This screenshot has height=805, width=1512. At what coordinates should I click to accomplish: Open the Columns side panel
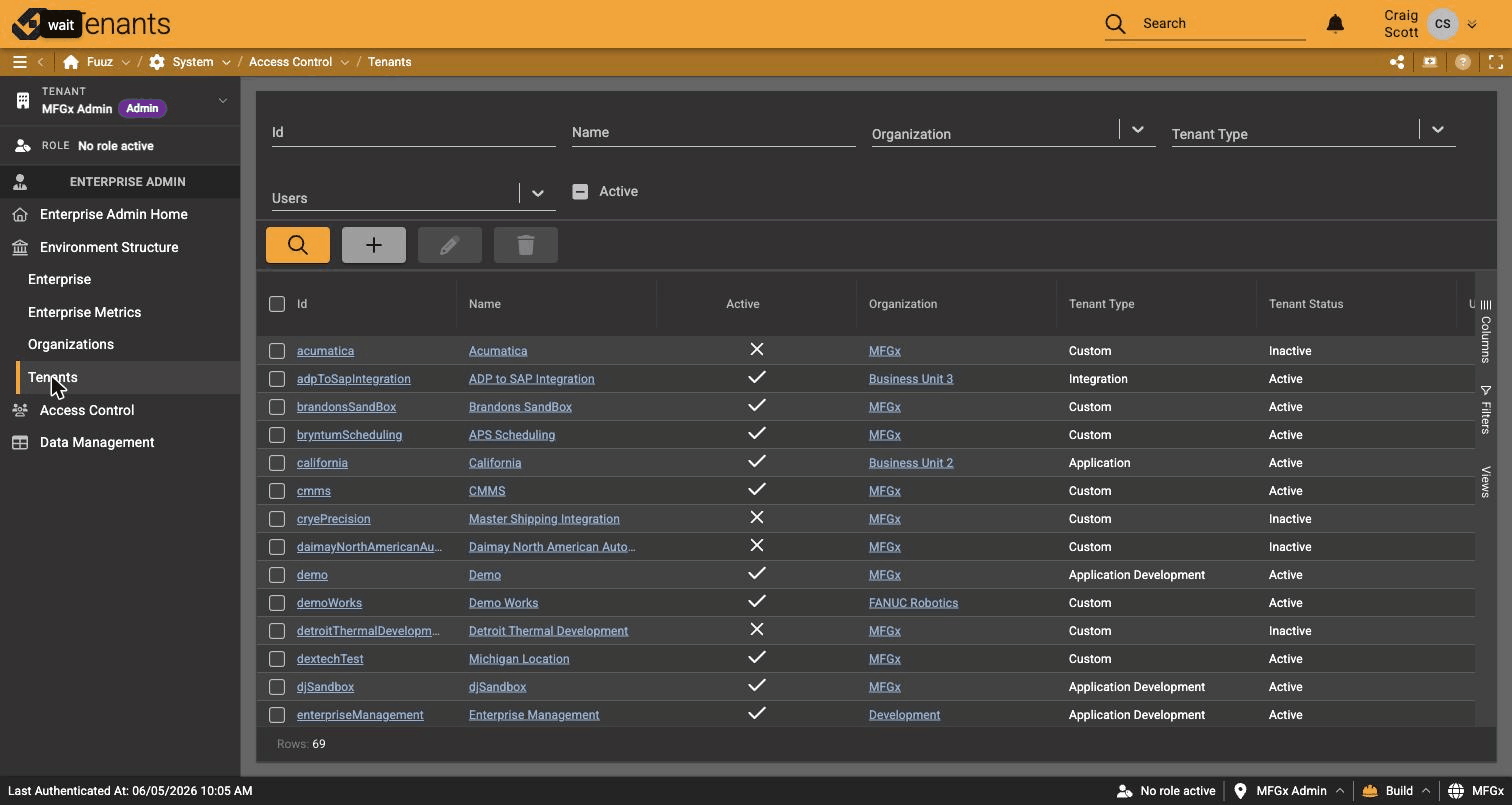point(1486,332)
